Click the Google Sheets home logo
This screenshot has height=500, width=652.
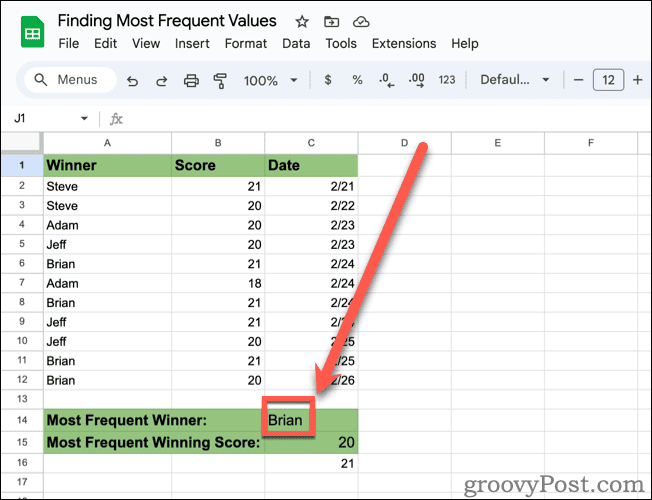click(32, 32)
